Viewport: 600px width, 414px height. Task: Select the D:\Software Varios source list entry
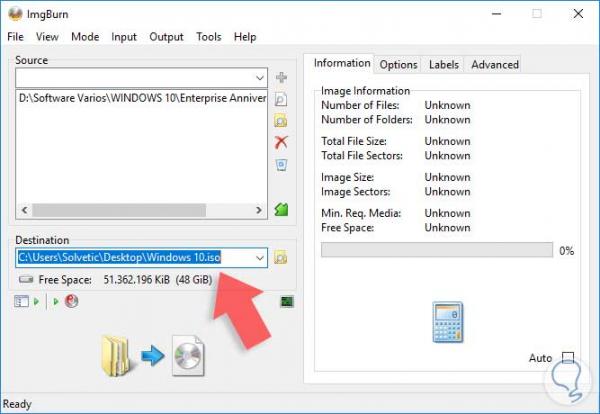pos(142,98)
